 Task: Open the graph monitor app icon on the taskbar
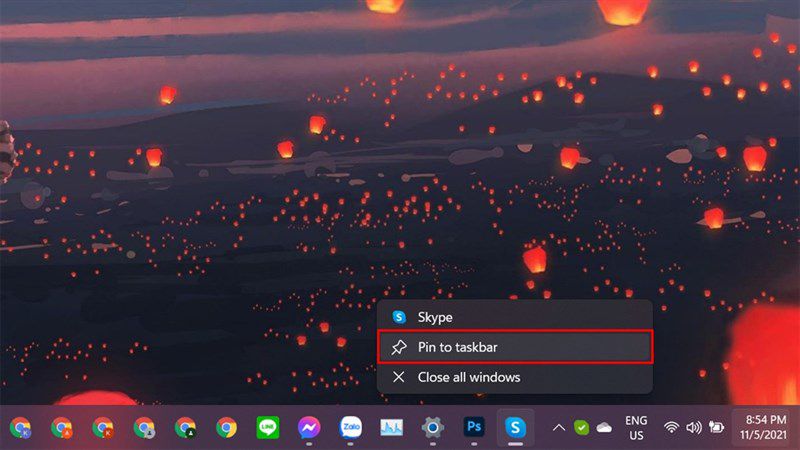391,428
